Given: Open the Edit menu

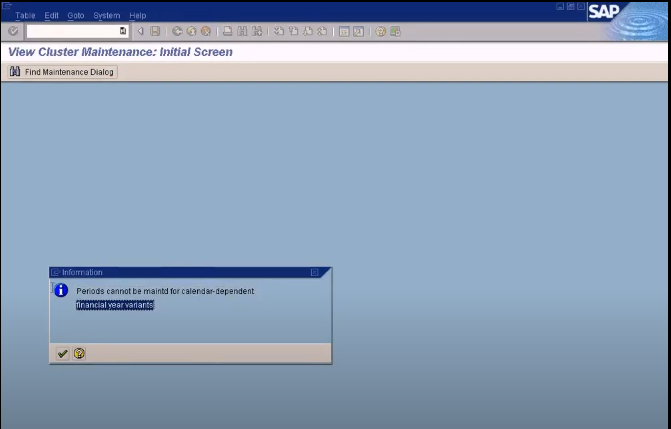Looking at the screenshot, I should point(51,15).
